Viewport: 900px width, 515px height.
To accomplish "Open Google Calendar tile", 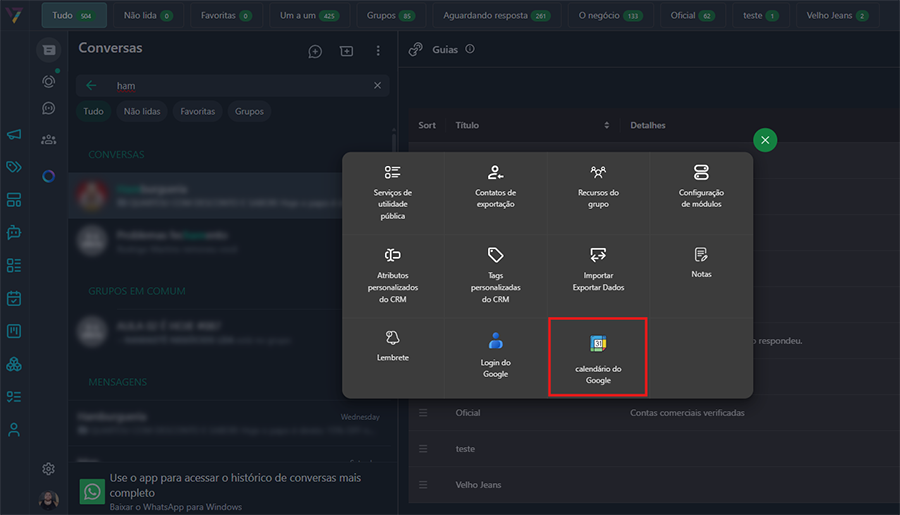I will click(598, 357).
